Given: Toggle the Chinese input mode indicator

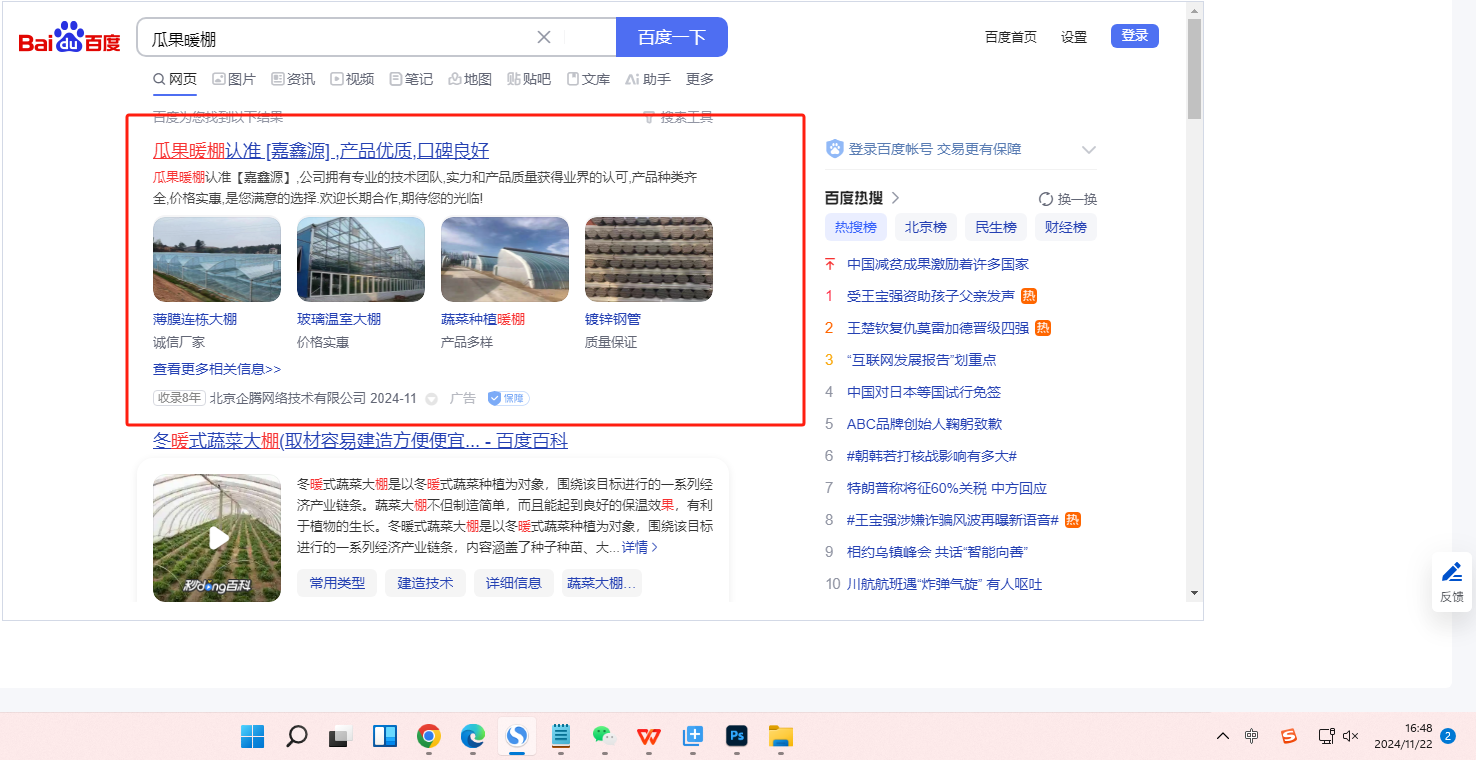Looking at the screenshot, I should point(1252,737).
